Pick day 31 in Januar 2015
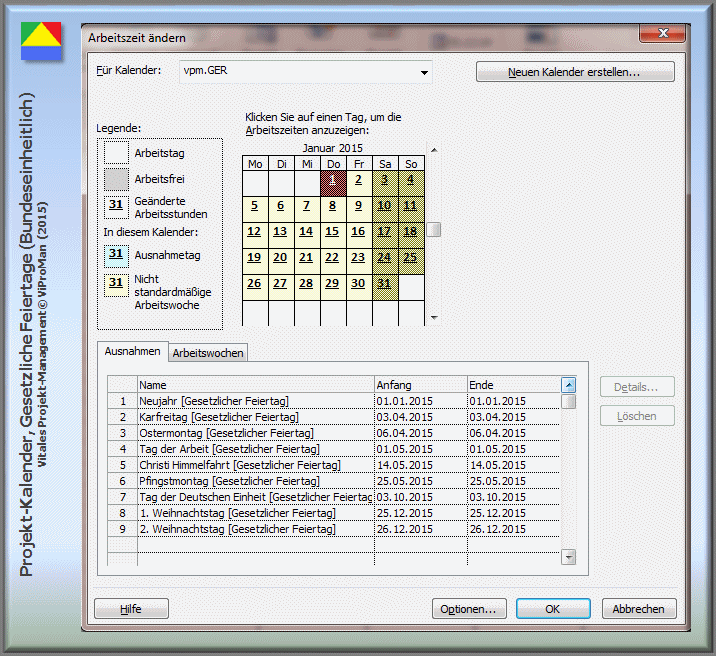 click(385, 287)
